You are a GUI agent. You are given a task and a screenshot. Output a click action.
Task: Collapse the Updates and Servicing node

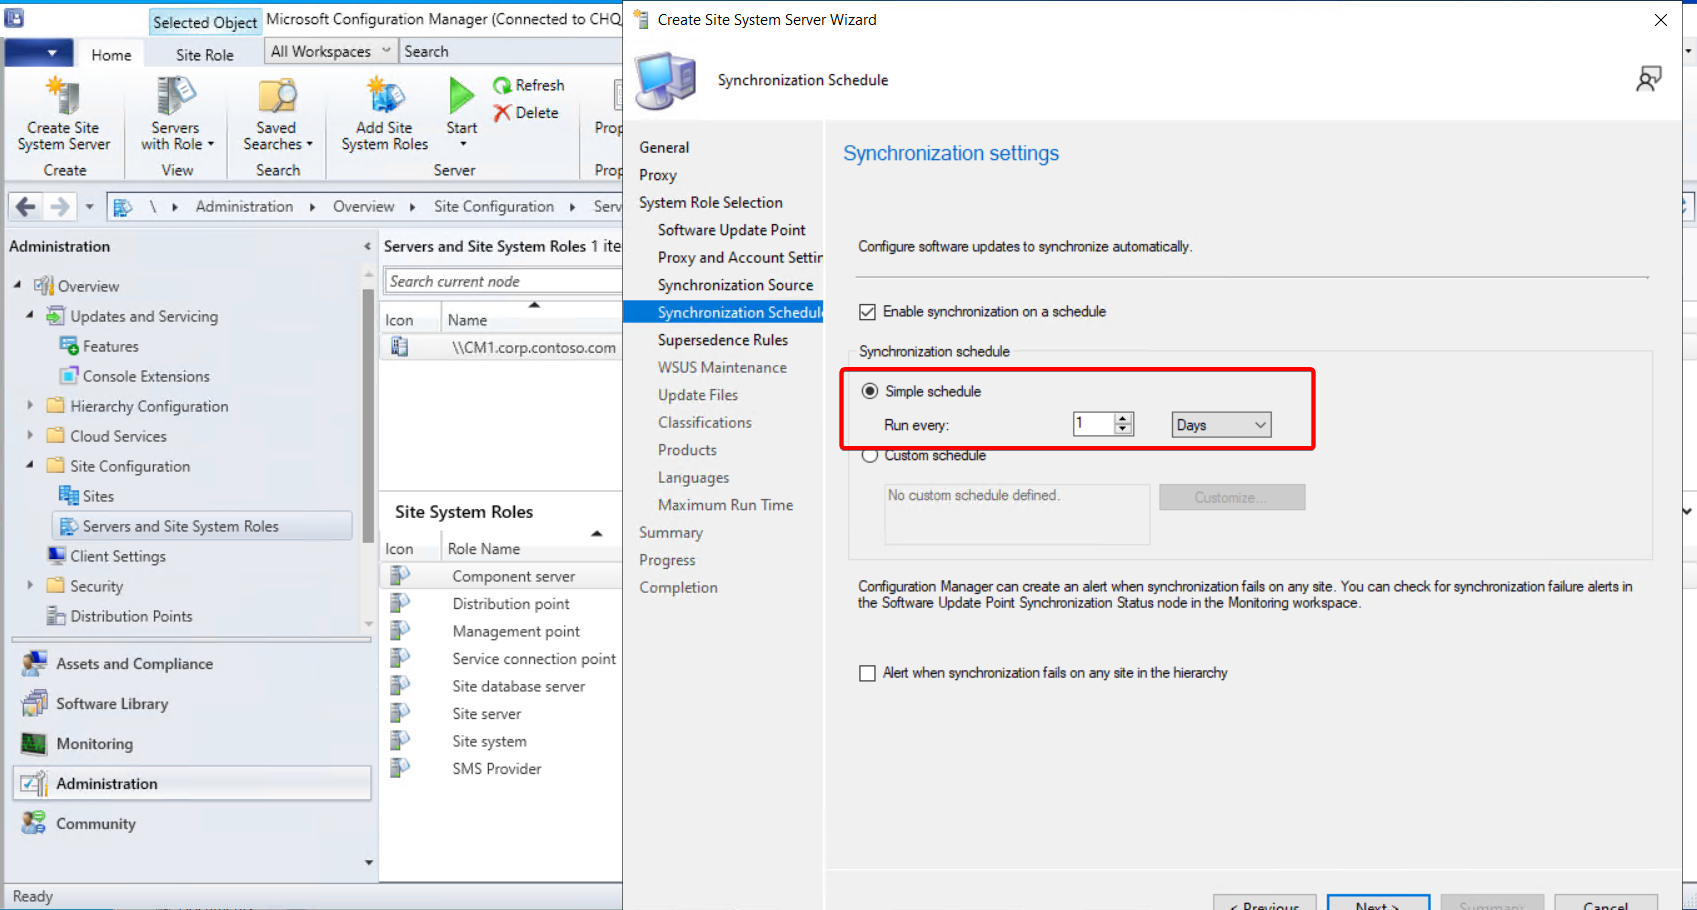click(x=29, y=316)
